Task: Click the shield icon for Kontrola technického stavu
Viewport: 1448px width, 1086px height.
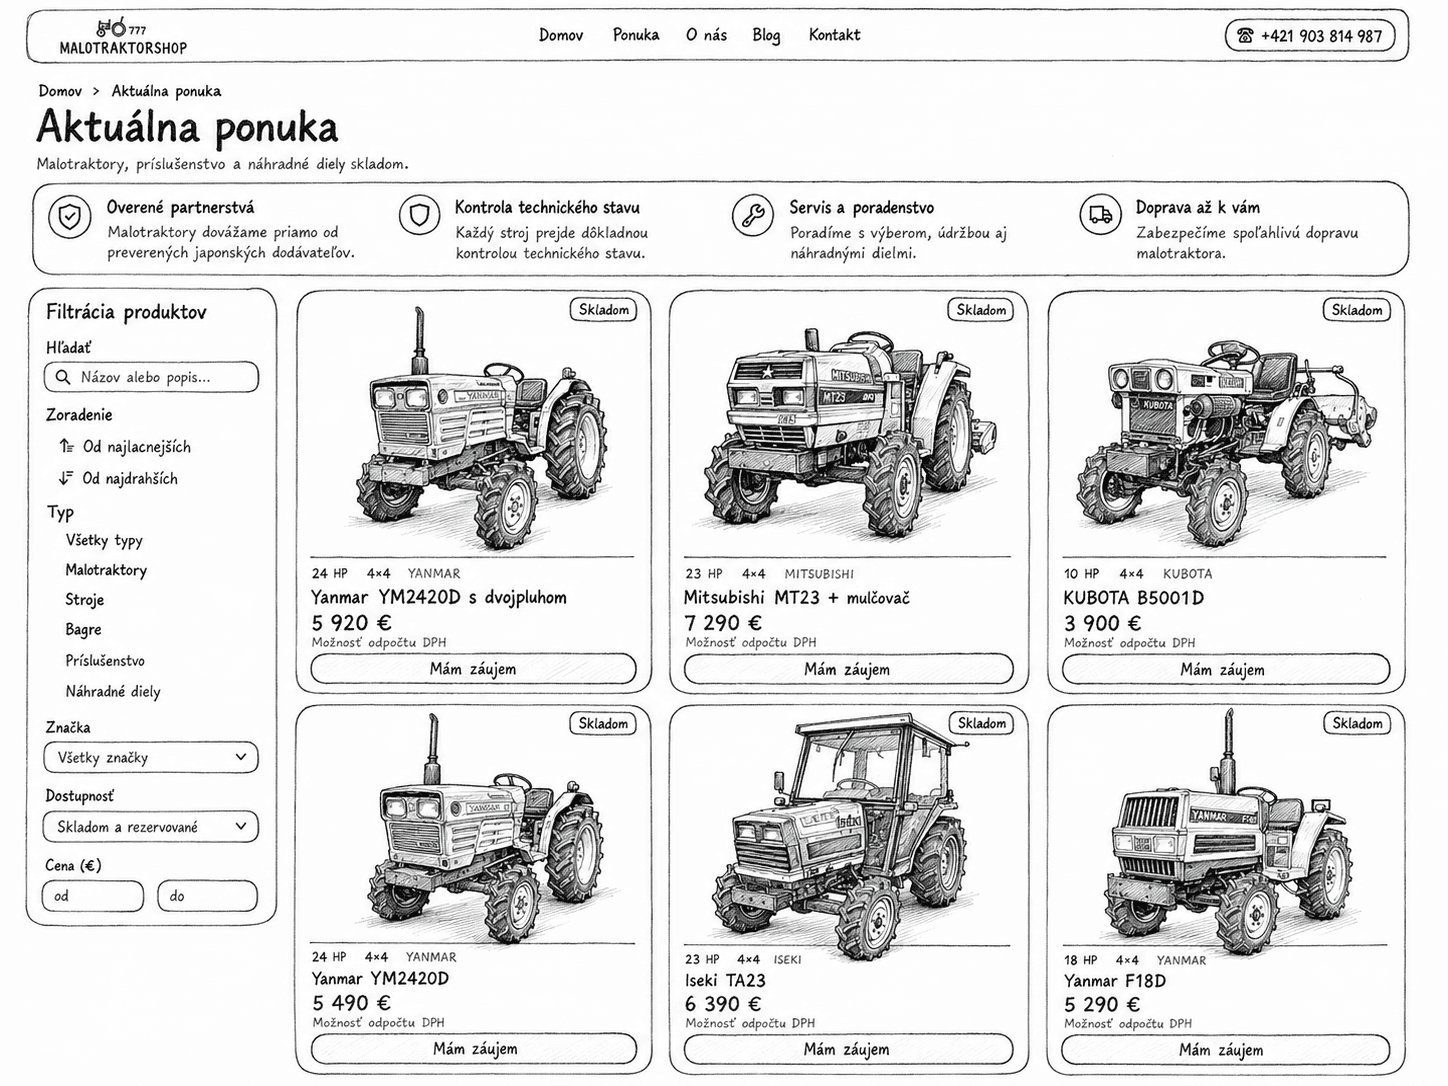Action: [419, 214]
